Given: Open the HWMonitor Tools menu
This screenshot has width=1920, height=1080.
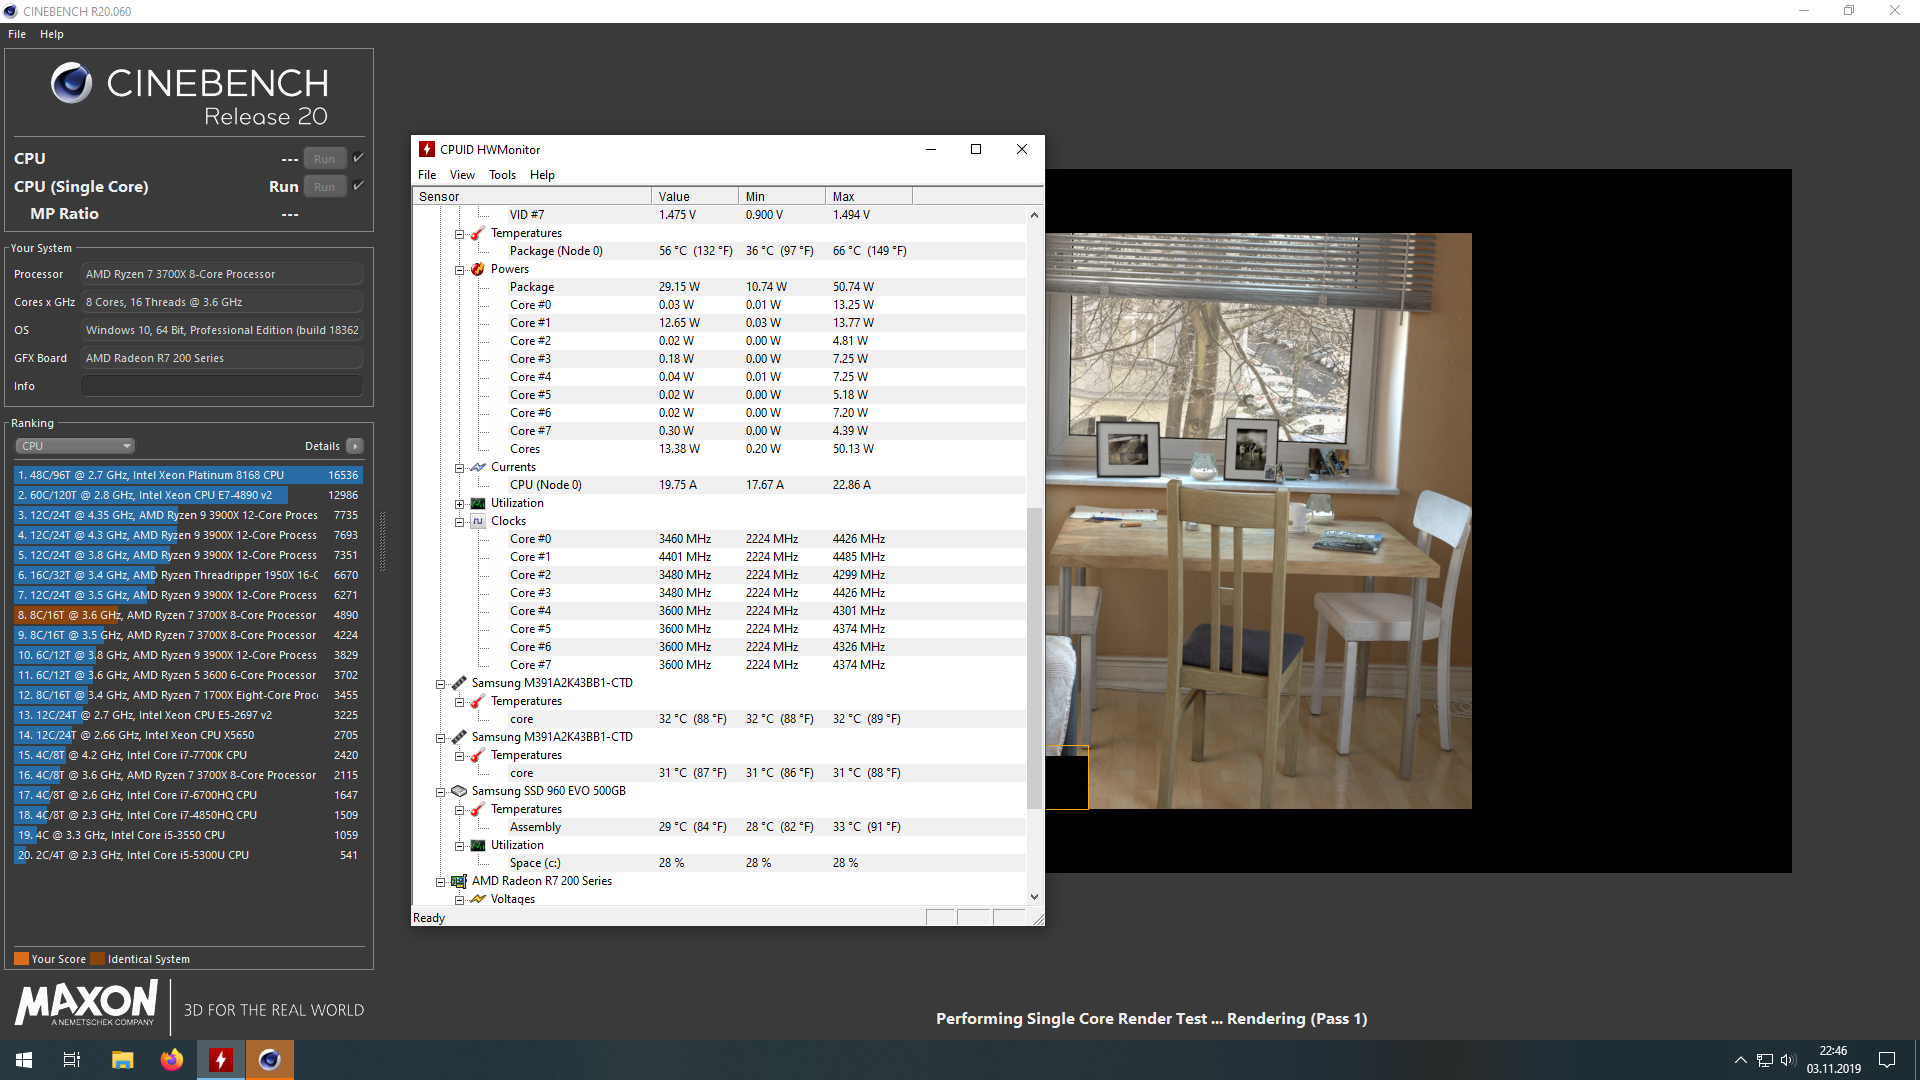Looking at the screenshot, I should coord(502,175).
